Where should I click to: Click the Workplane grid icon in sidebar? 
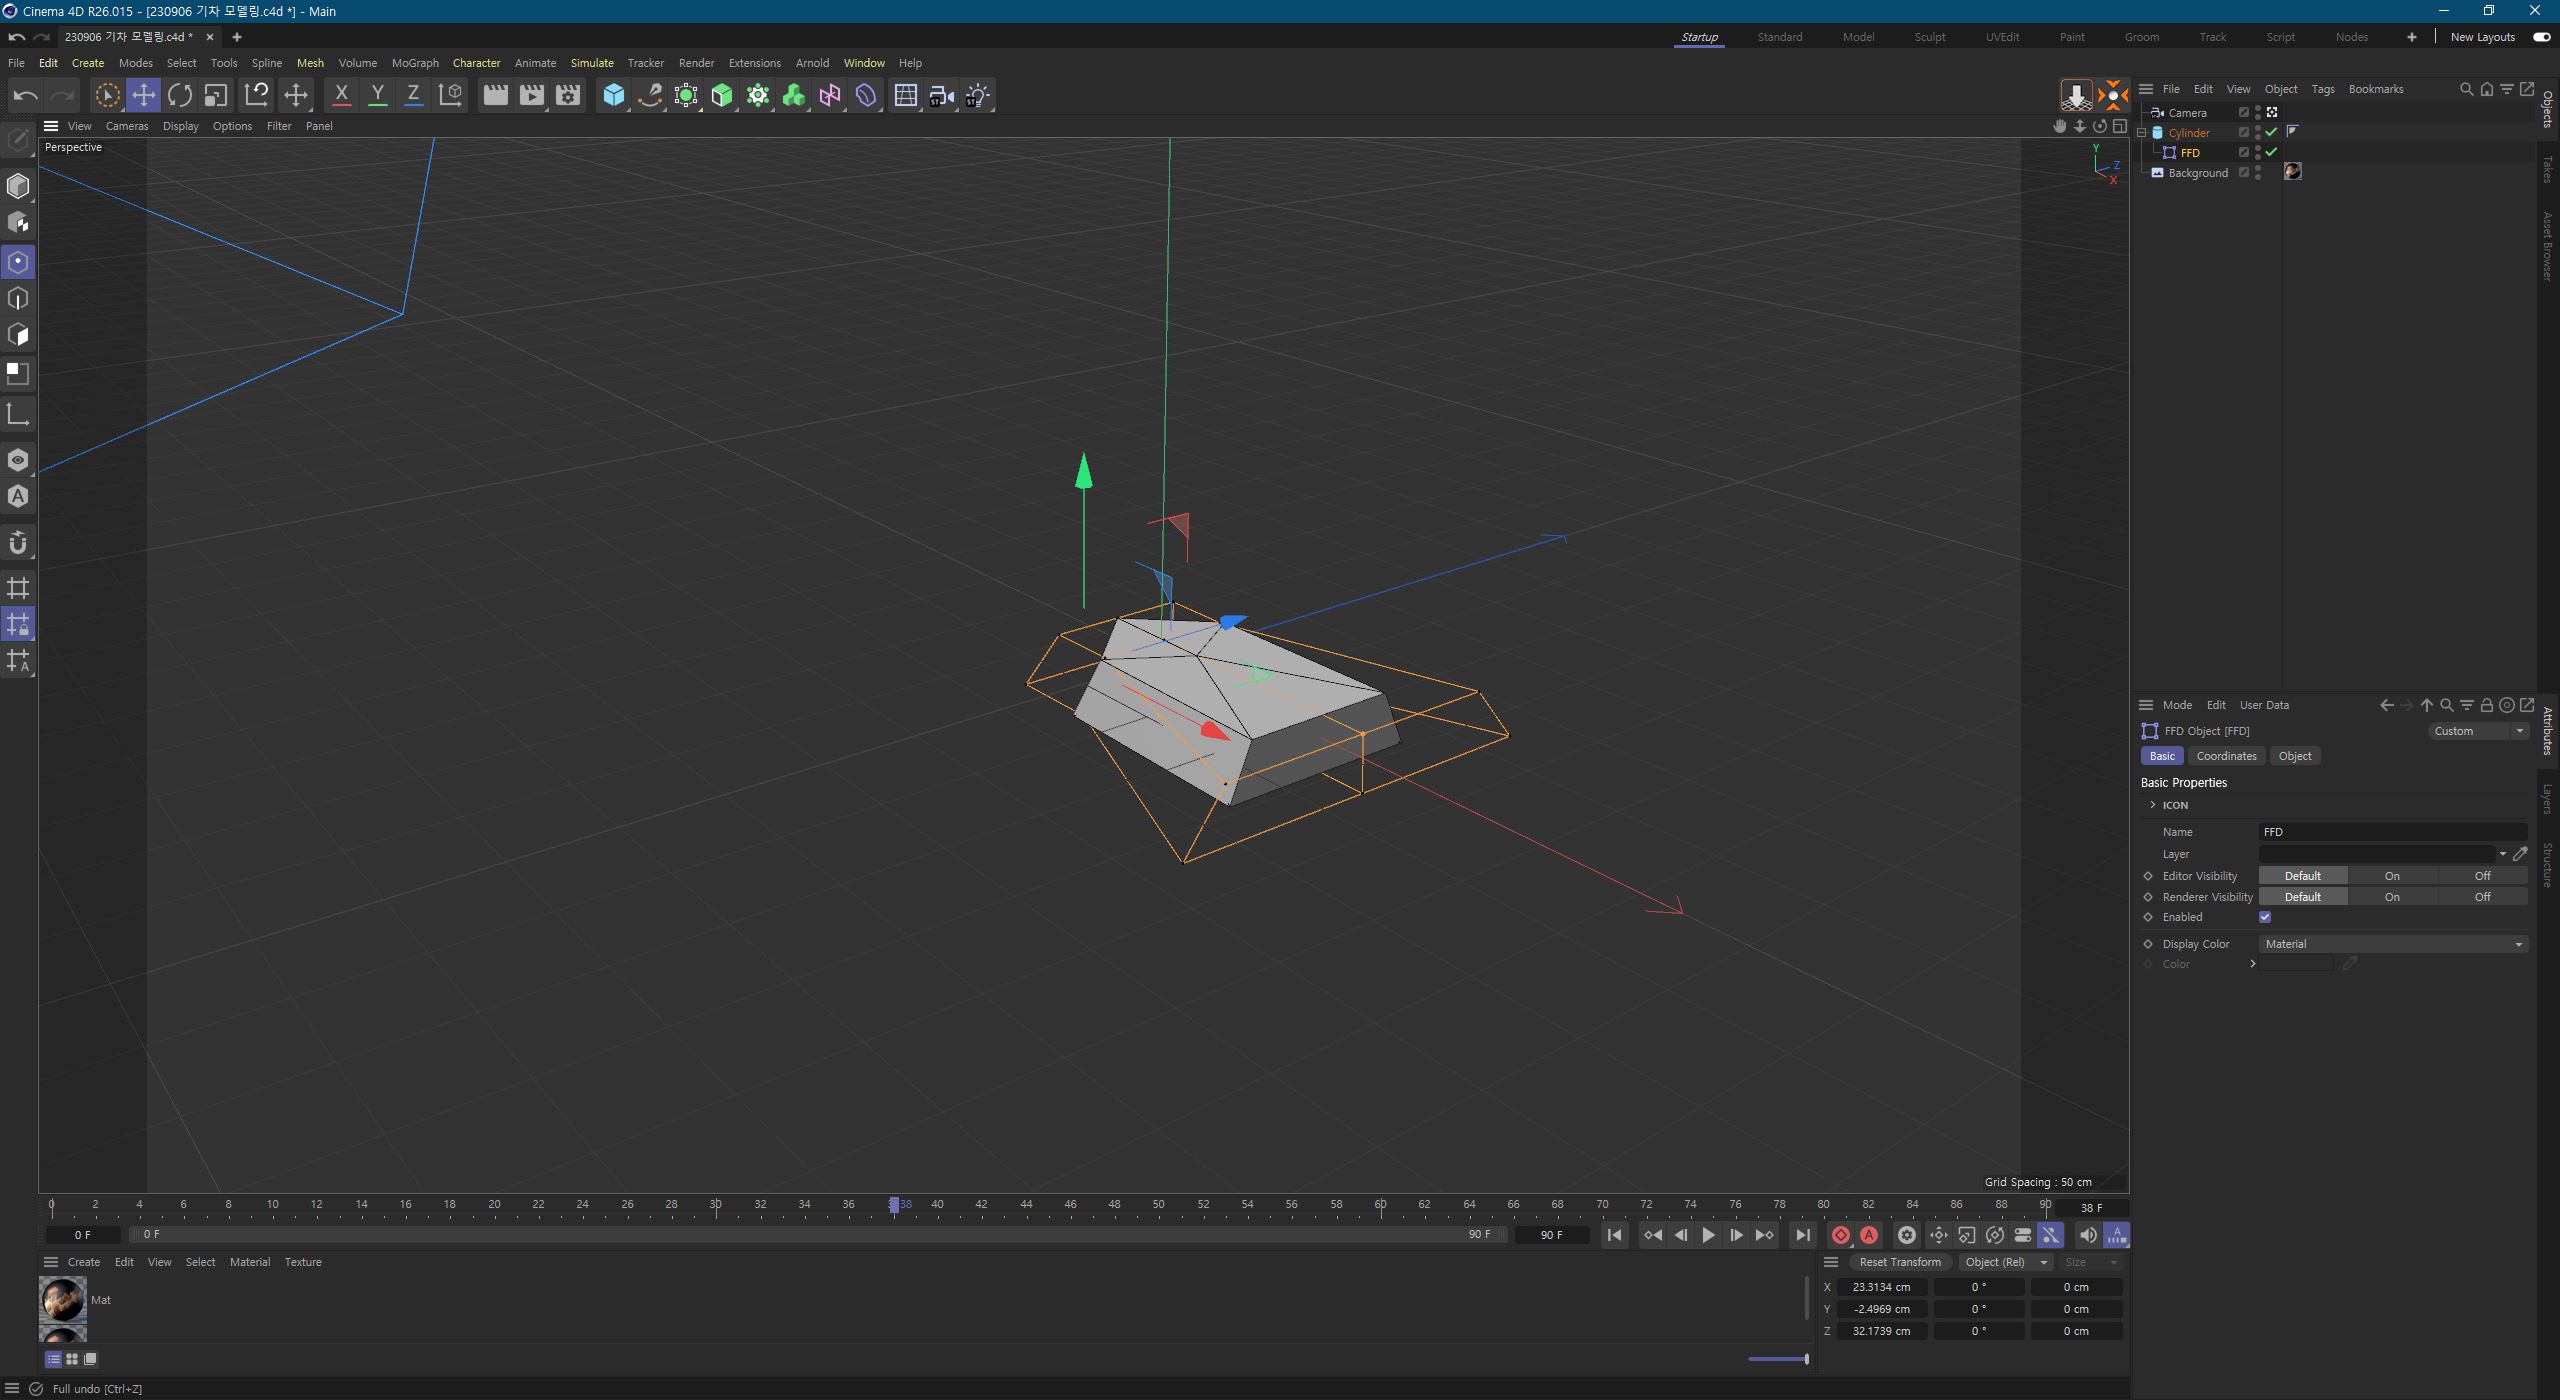18,588
